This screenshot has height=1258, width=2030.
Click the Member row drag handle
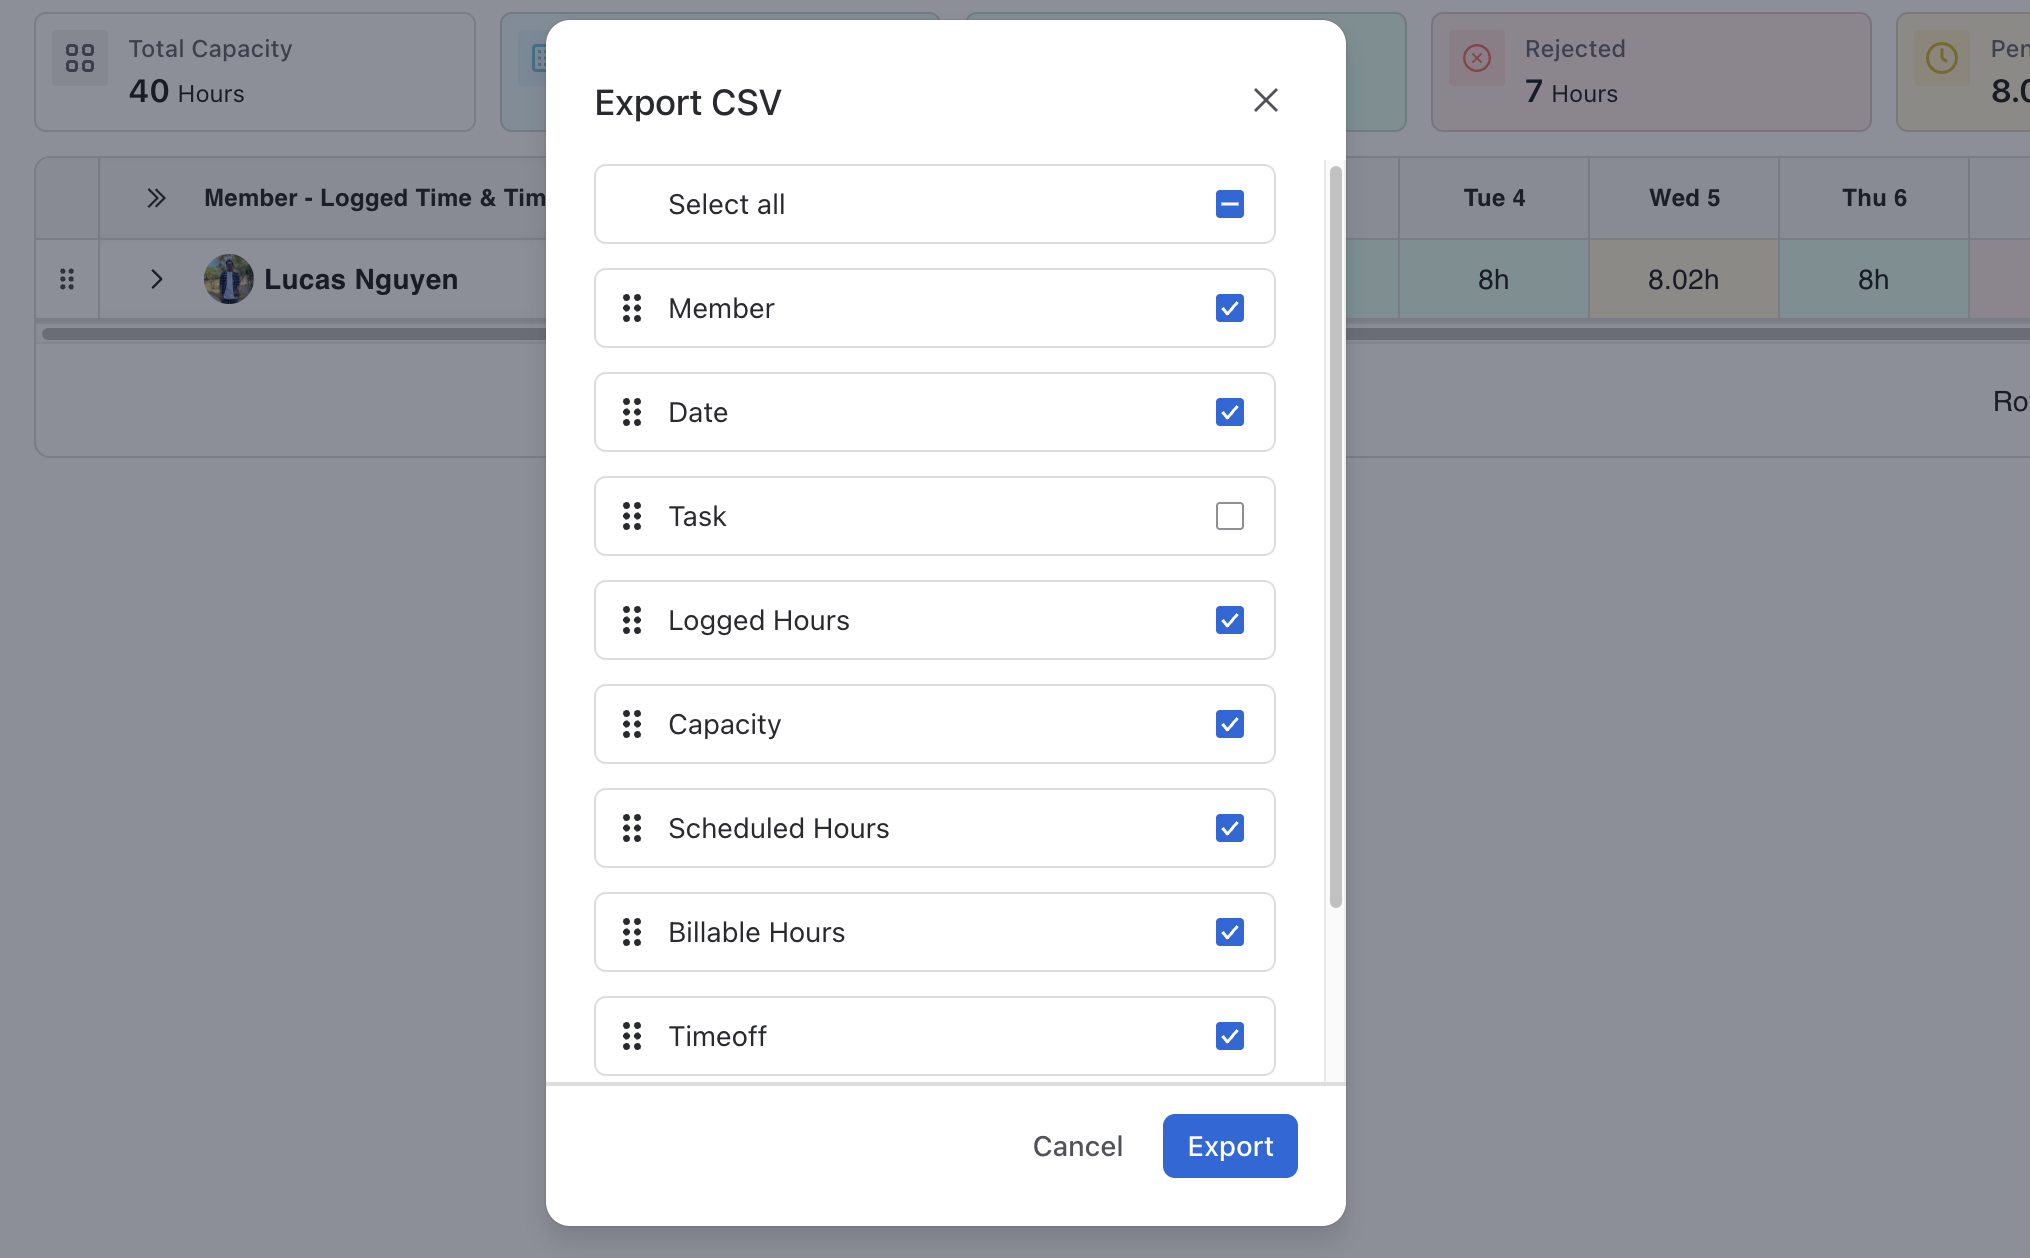pos(632,308)
